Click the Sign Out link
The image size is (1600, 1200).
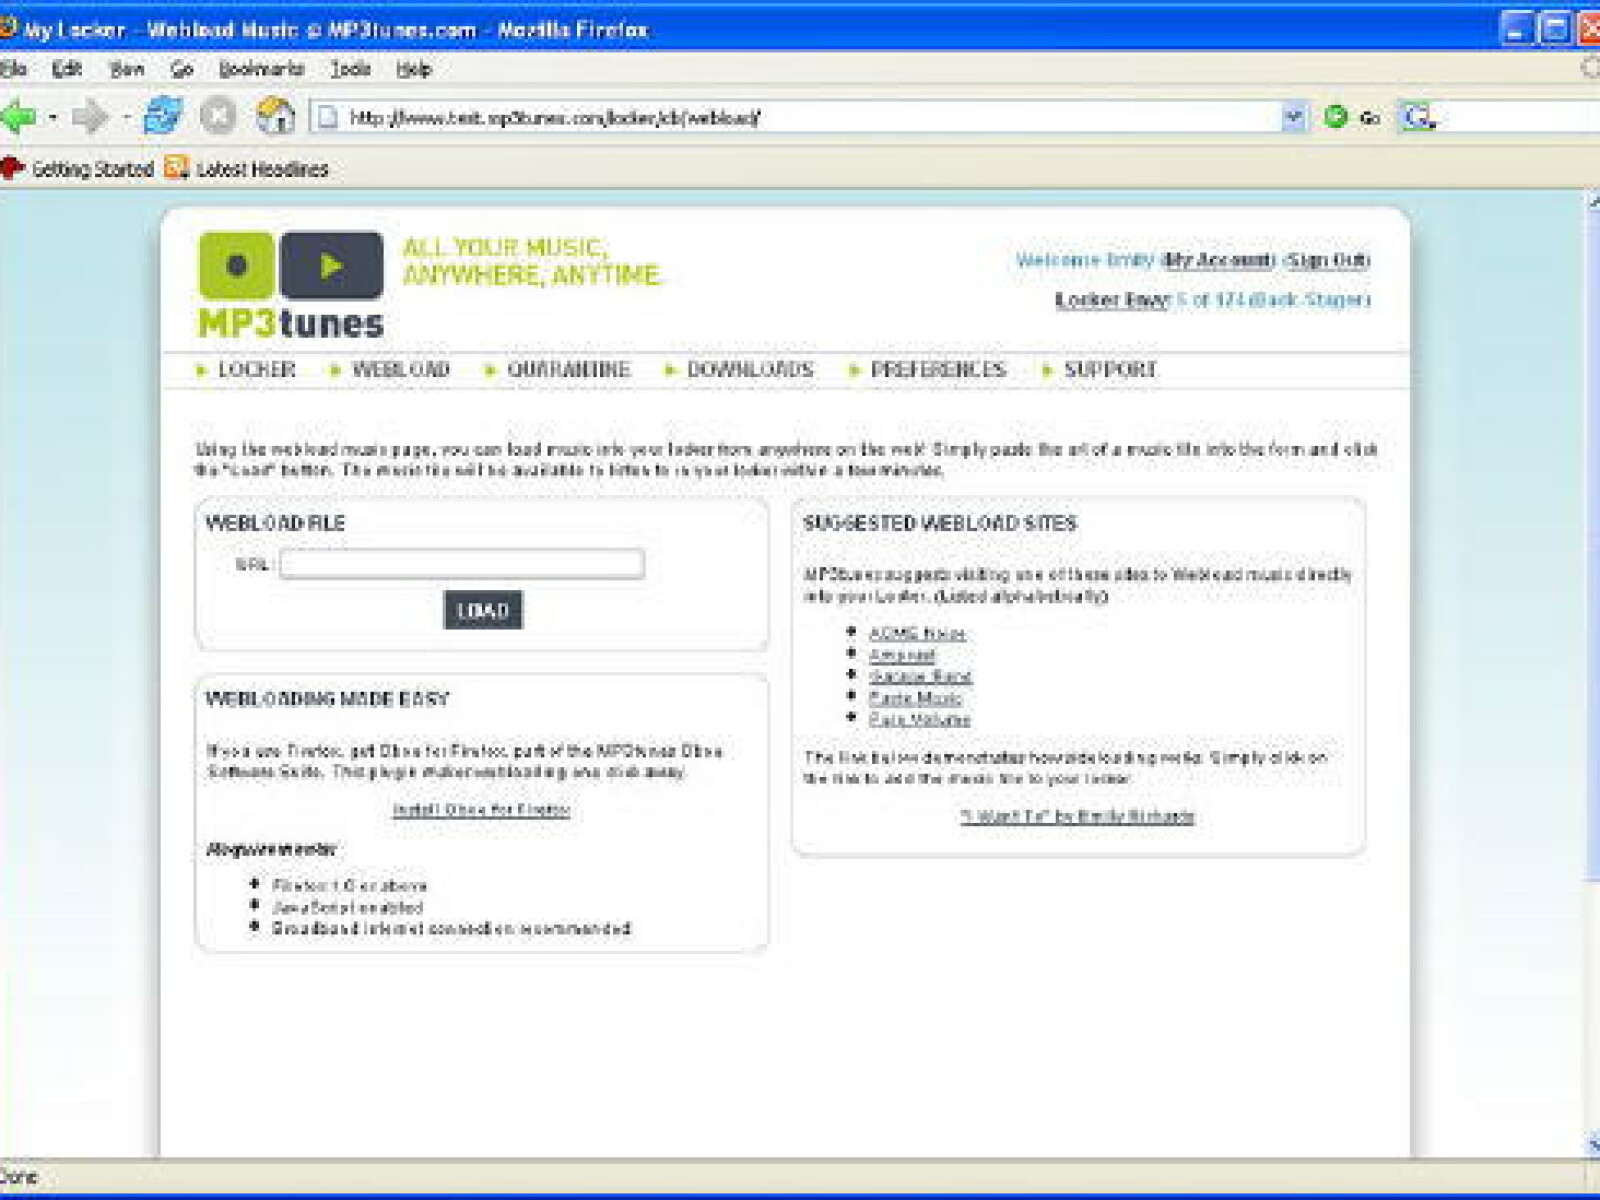1327,261
